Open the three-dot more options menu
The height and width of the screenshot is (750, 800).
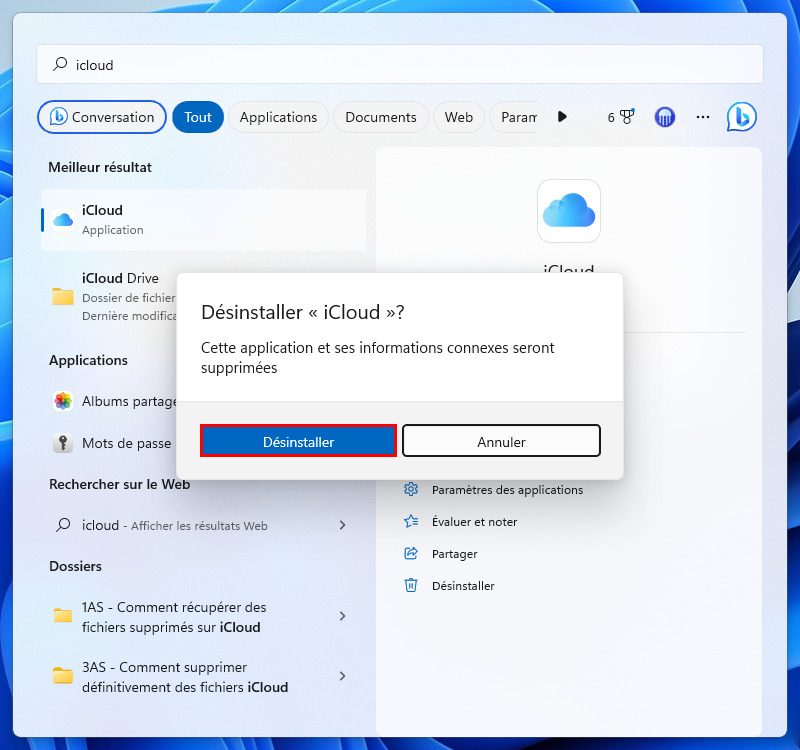point(703,117)
